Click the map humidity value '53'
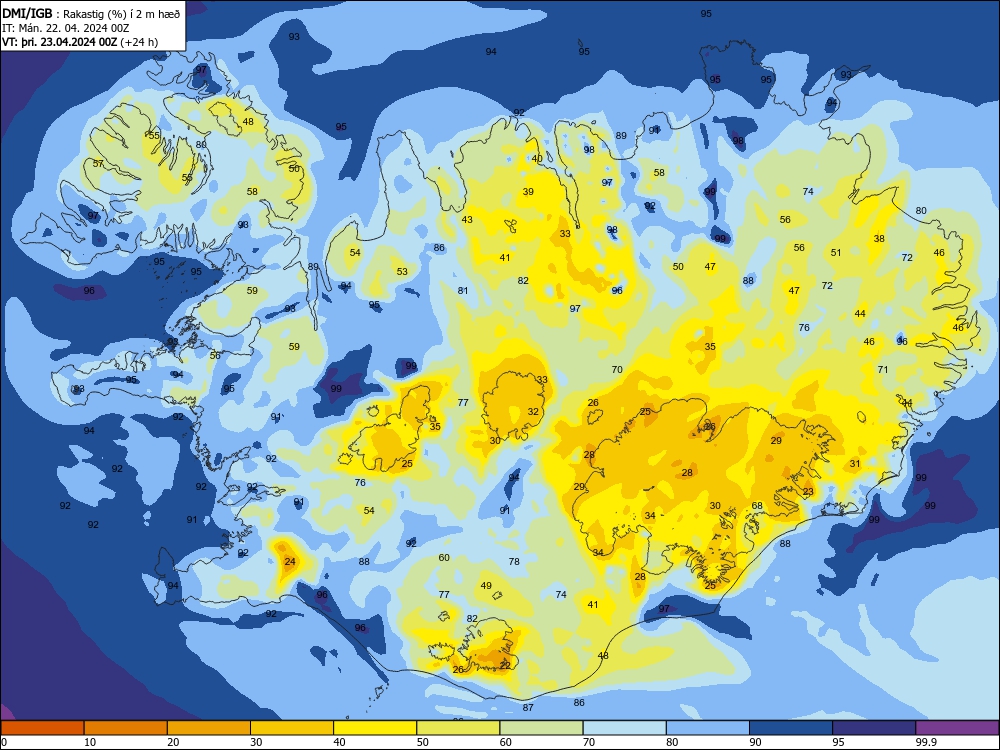The image size is (1000, 750). click(x=402, y=272)
